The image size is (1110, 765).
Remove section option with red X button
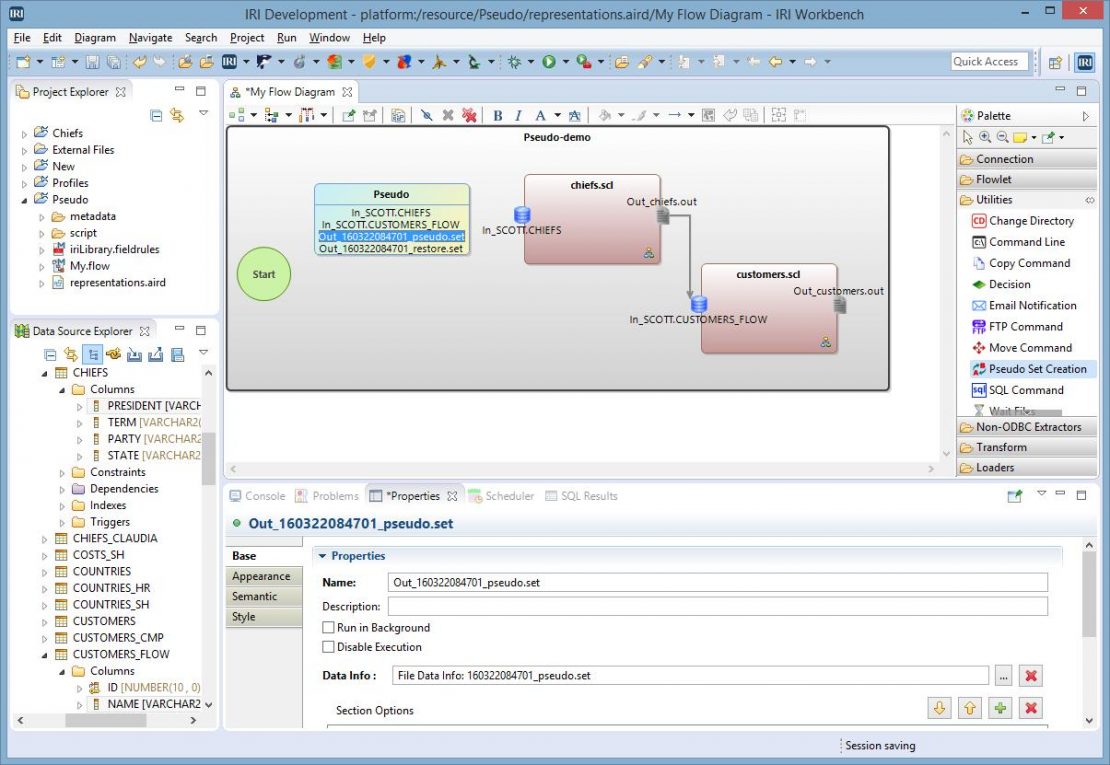[1031, 708]
